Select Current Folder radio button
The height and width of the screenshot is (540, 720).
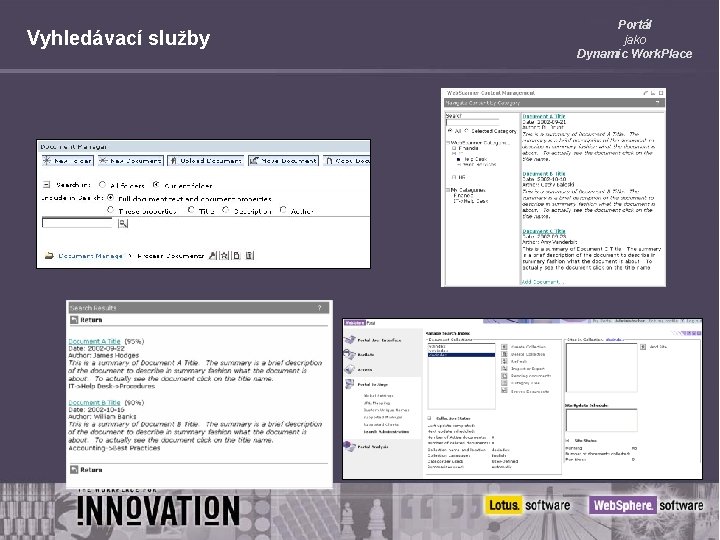[x=156, y=185]
